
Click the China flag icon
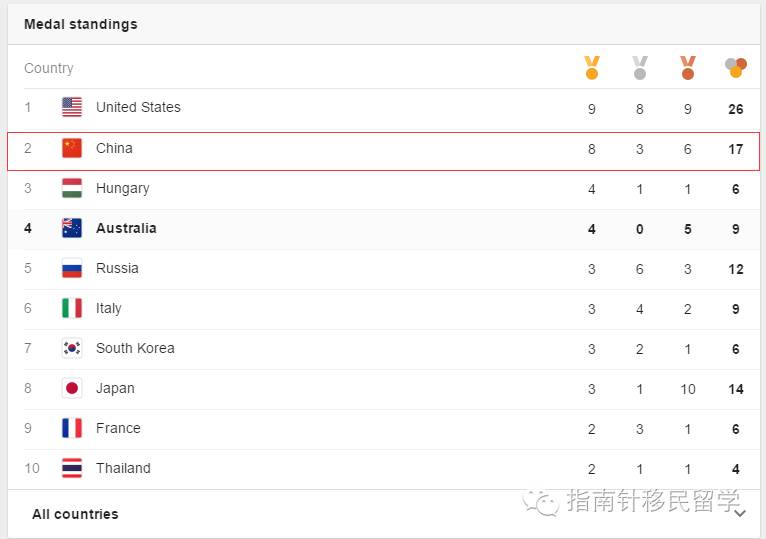[72, 148]
